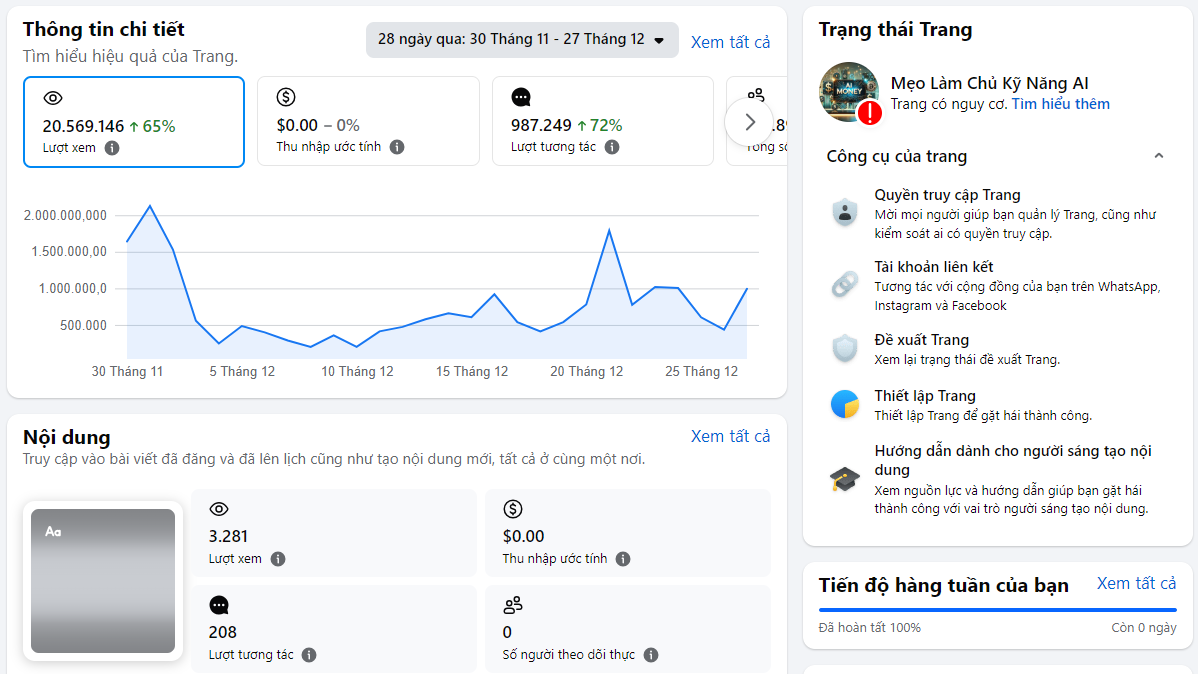Click Xem tất cả in Thông tin chi tiết
Viewport: 1198px width, 674px height.
730,42
